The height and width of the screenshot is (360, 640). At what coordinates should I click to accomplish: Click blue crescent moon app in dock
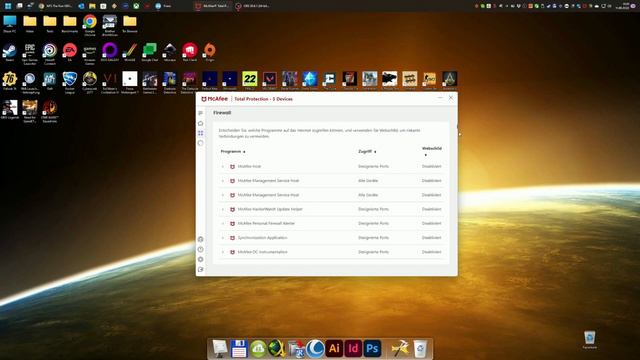315,349
